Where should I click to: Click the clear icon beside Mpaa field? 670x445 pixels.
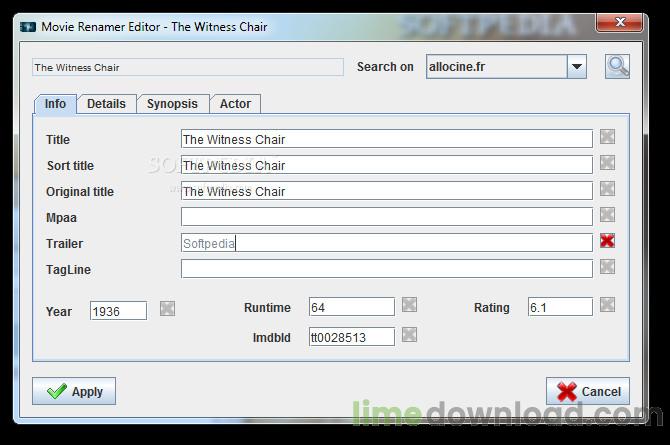607,215
